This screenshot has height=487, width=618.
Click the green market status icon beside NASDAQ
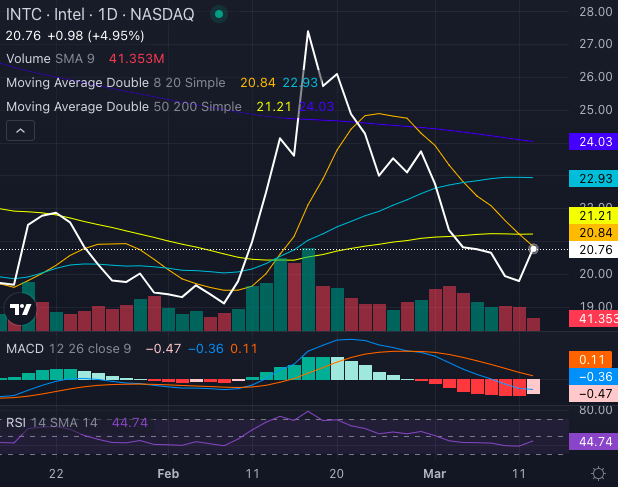coord(219,15)
